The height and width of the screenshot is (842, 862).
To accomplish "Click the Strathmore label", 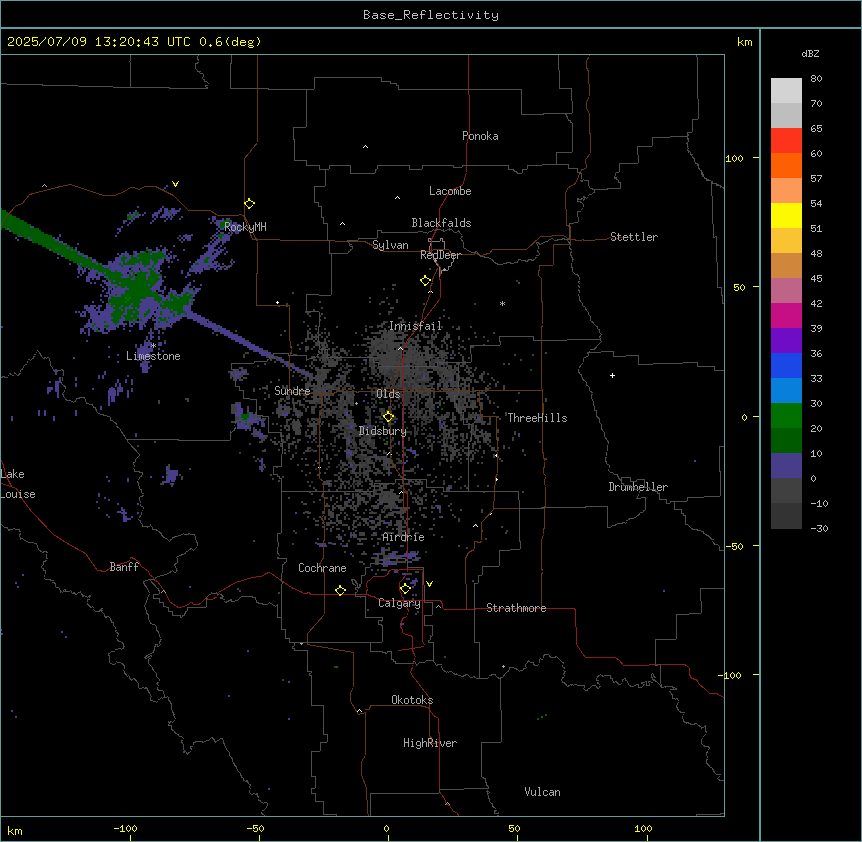I will coord(516,608).
